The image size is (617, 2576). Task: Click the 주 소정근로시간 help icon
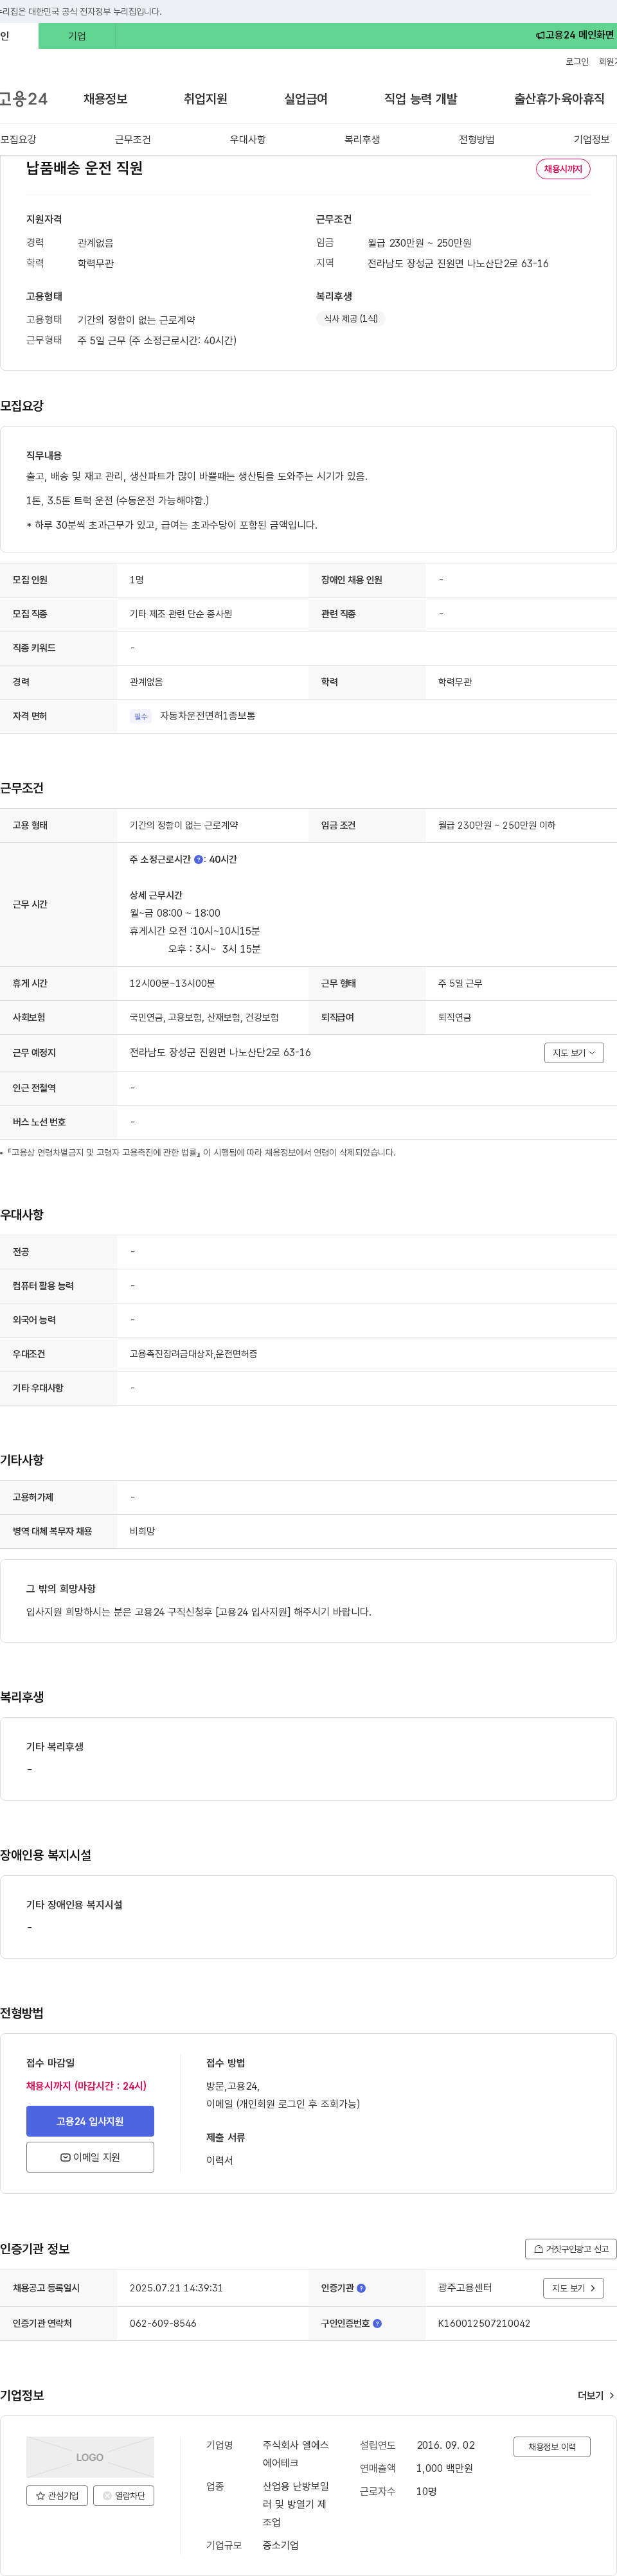[x=198, y=860]
